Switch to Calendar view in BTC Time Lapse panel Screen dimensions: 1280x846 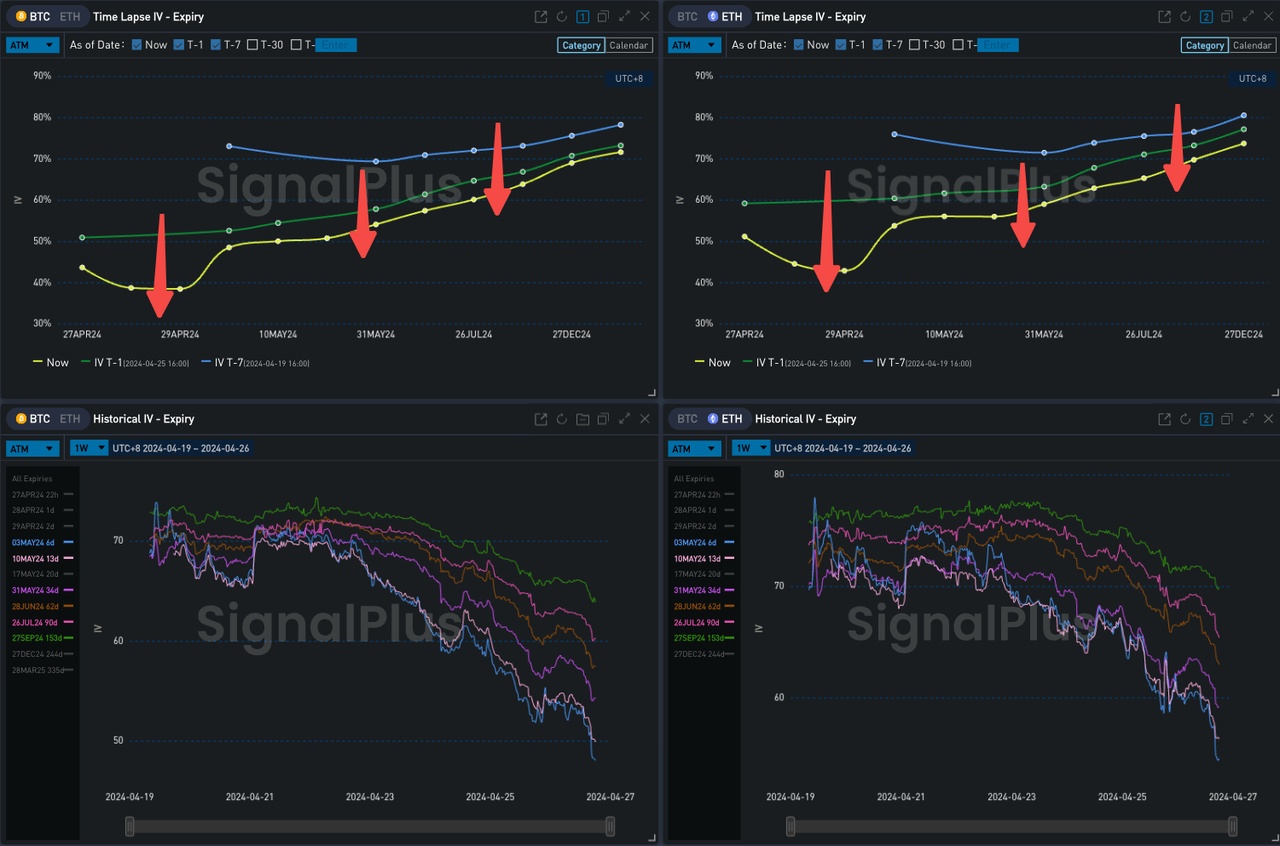click(x=629, y=45)
